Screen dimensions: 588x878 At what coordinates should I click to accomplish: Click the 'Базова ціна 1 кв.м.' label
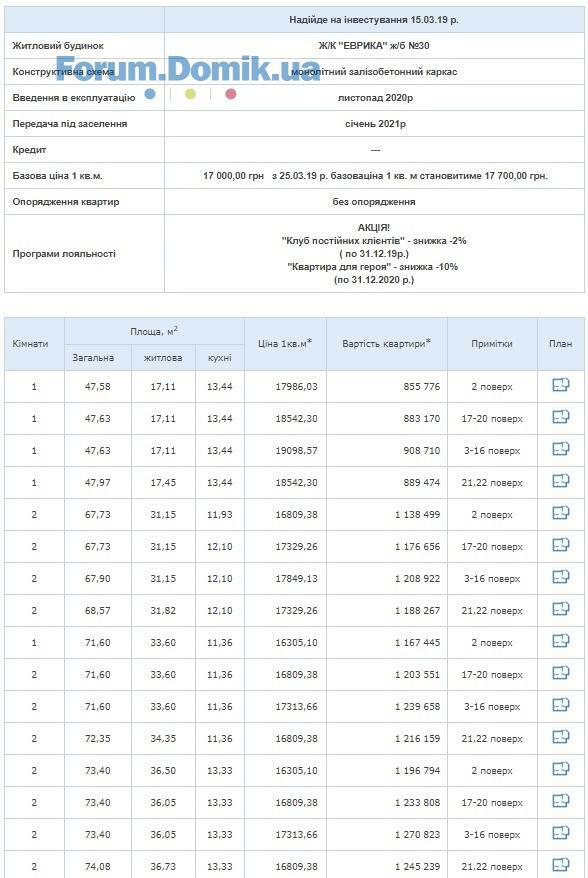click(58, 175)
